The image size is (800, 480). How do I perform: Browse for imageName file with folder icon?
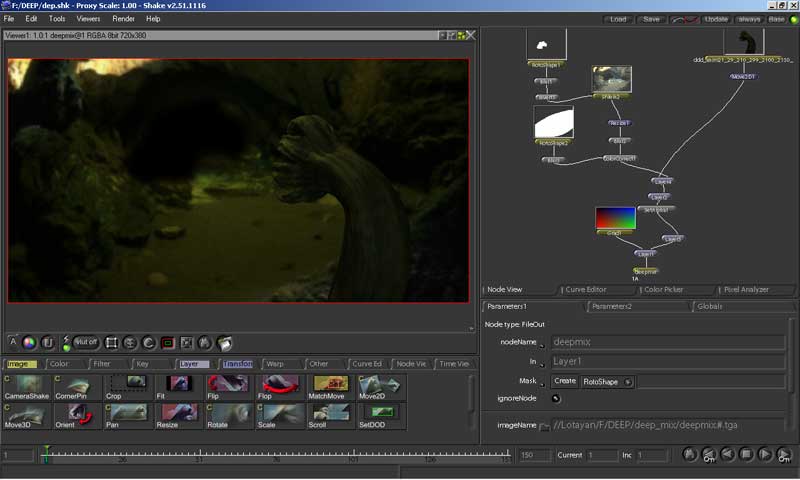pos(544,426)
